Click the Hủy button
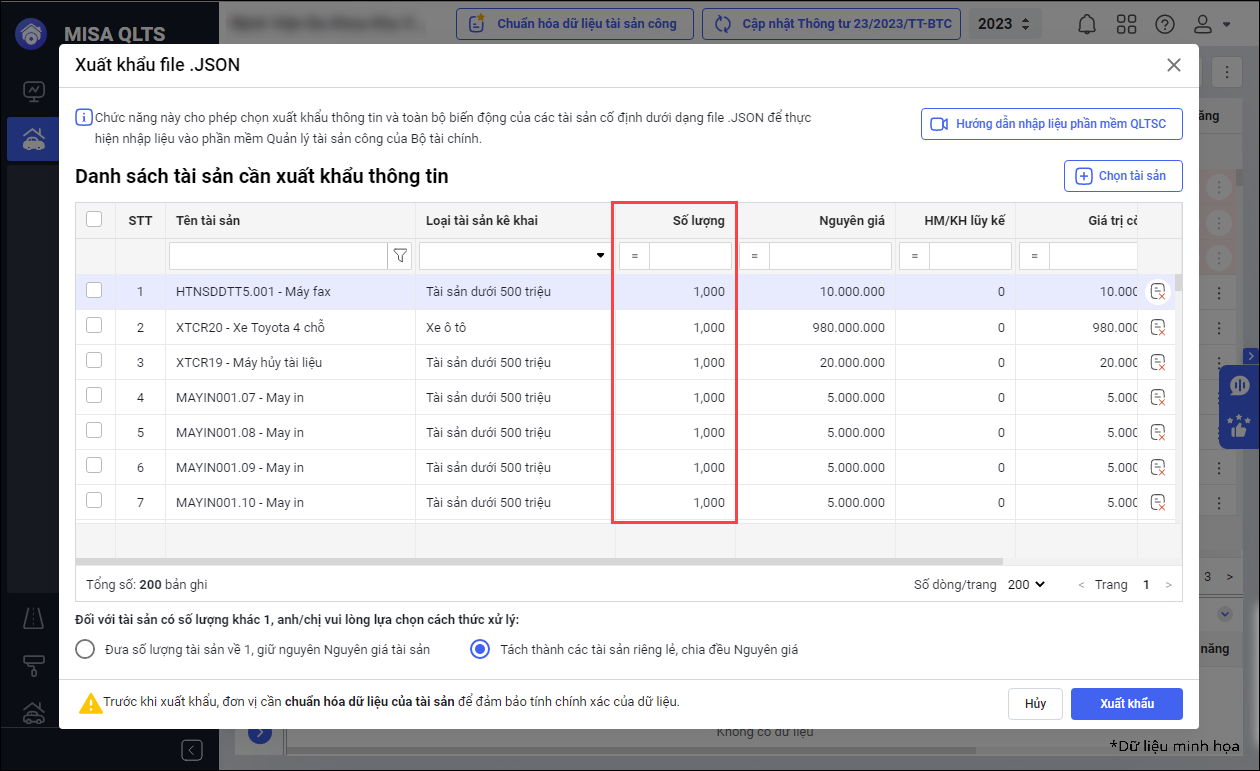 (1035, 704)
